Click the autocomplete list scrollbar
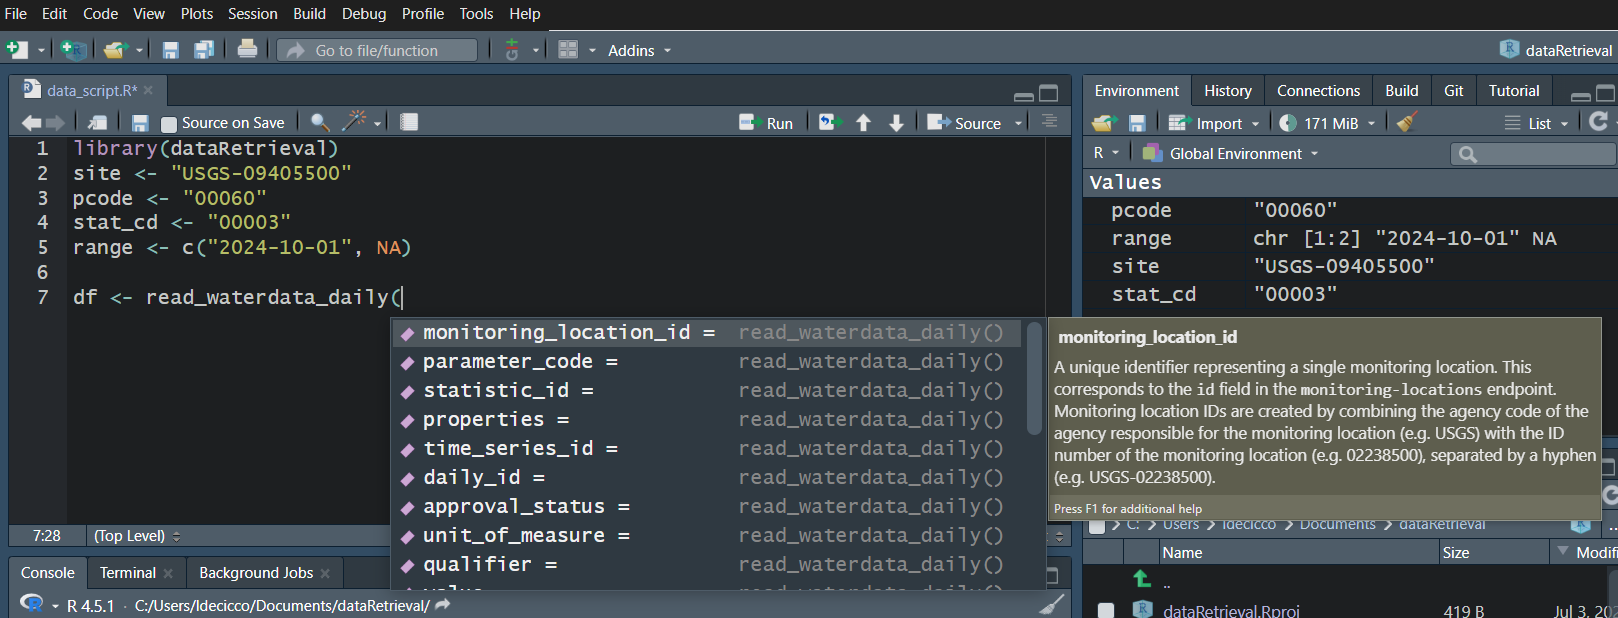1618x618 pixels. click(x=1034, y=380)
